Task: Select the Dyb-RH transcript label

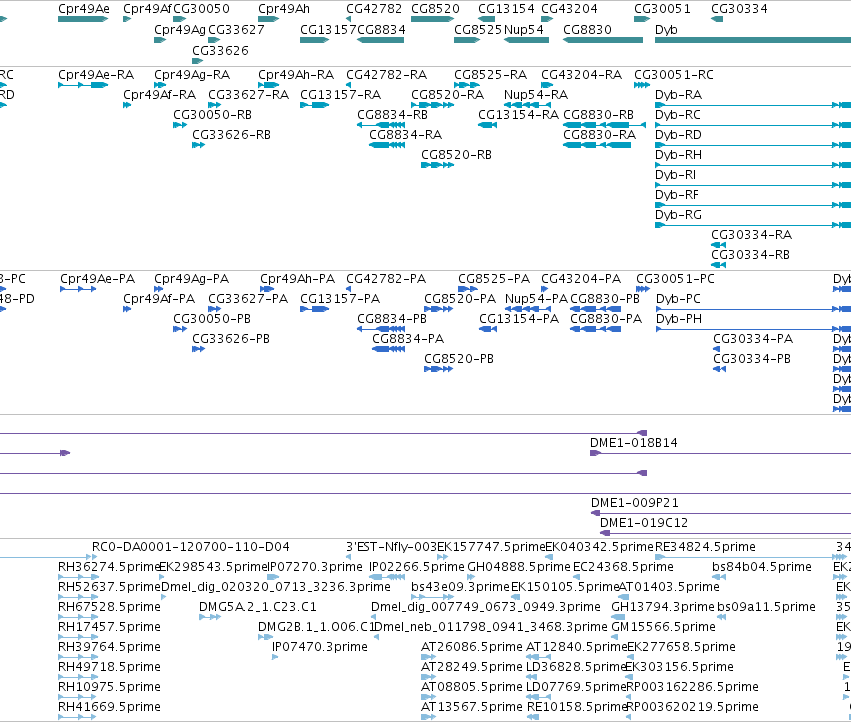Action: coord(678,155)
